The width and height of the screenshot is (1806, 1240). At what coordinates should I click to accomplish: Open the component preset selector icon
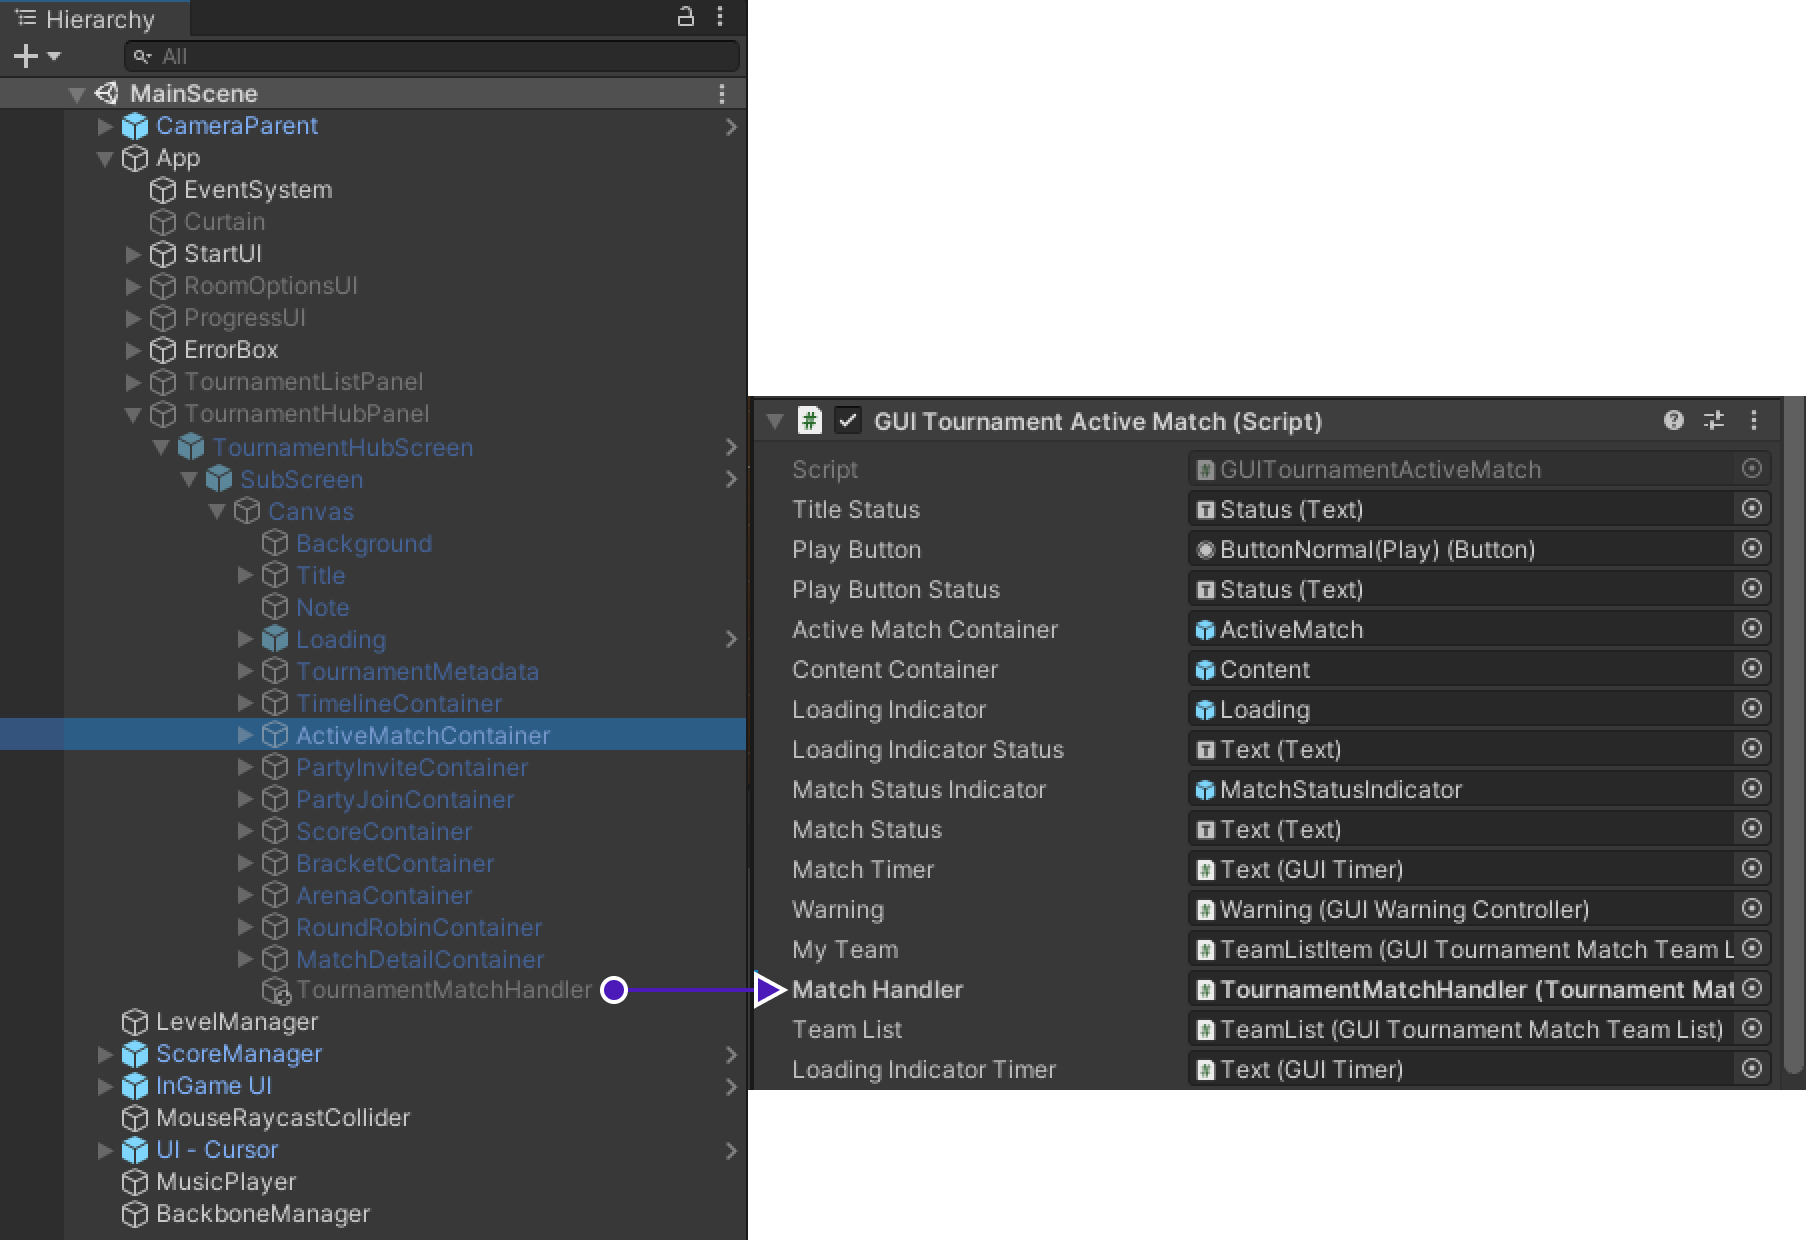tap(1714, 421)
